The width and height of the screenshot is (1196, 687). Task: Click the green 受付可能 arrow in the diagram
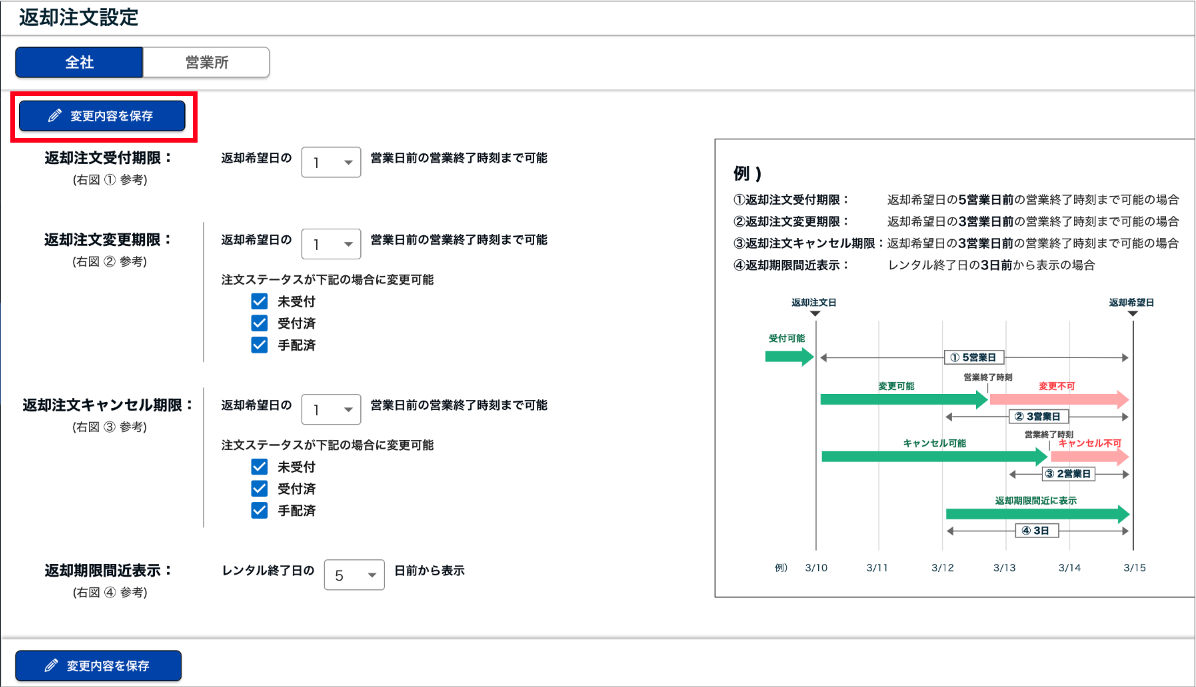pos(790,357)
